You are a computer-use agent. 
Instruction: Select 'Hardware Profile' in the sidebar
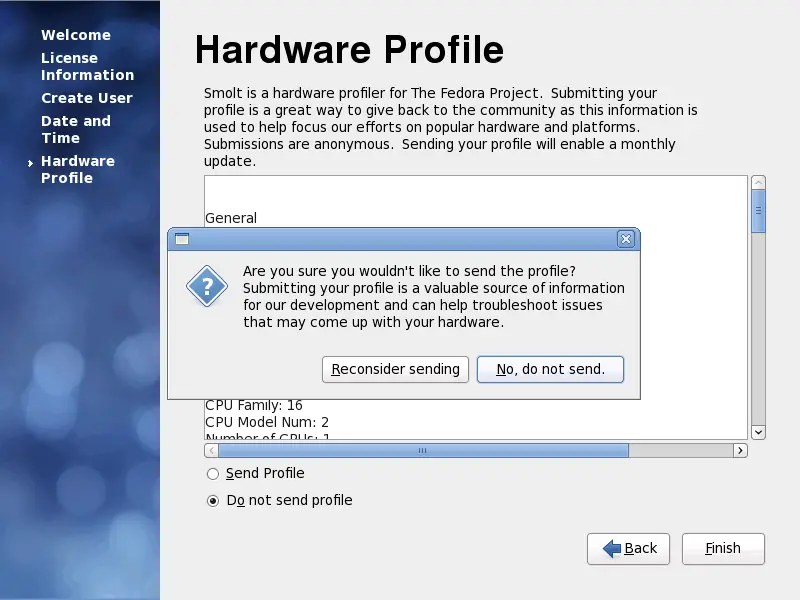[x=78, y=169]
